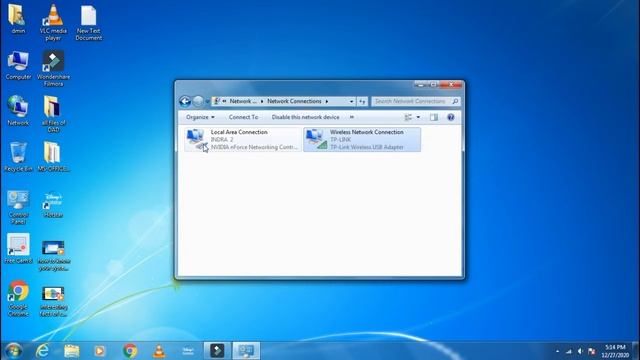Launch the Hotstar desktop shortcut
Viewport: 640px width, 360px height.
(53, 205)
